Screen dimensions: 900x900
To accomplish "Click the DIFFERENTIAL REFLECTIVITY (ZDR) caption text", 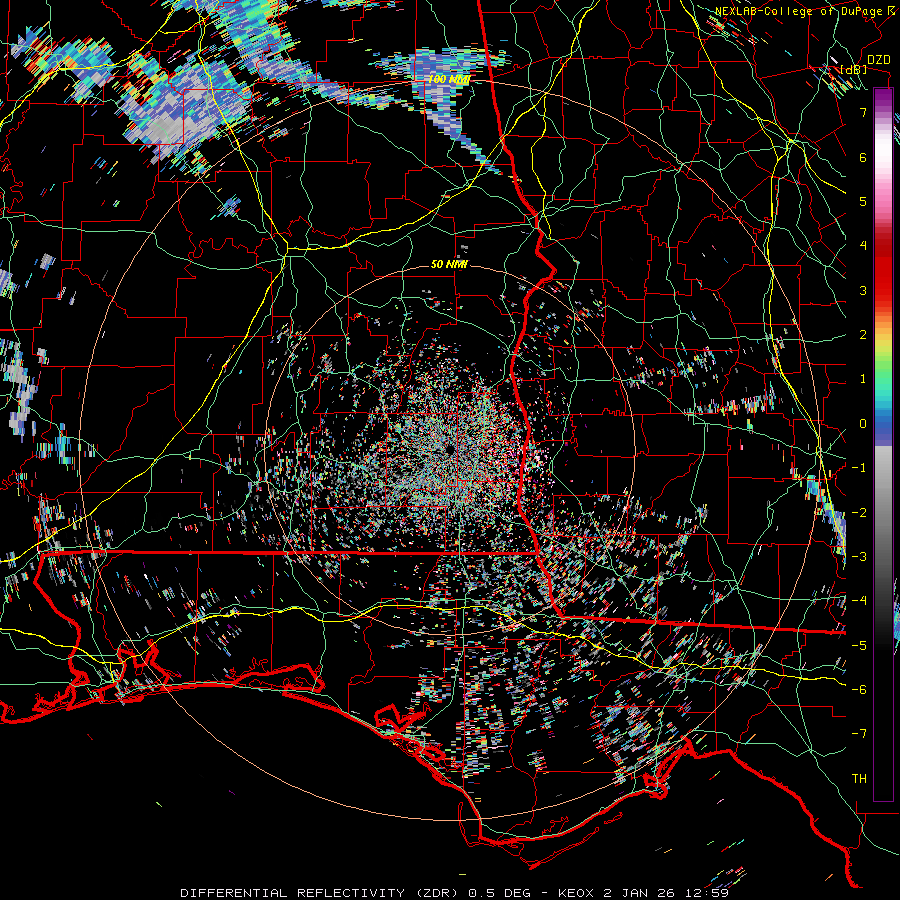I will tap(321, 893).
